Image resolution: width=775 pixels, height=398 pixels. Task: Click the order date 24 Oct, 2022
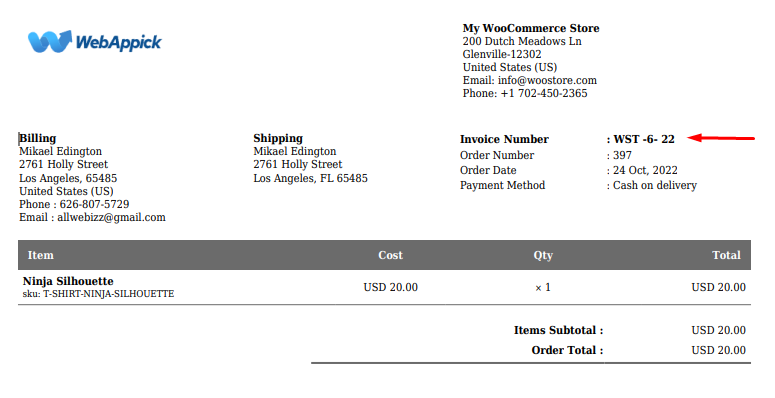click(645, 171)
